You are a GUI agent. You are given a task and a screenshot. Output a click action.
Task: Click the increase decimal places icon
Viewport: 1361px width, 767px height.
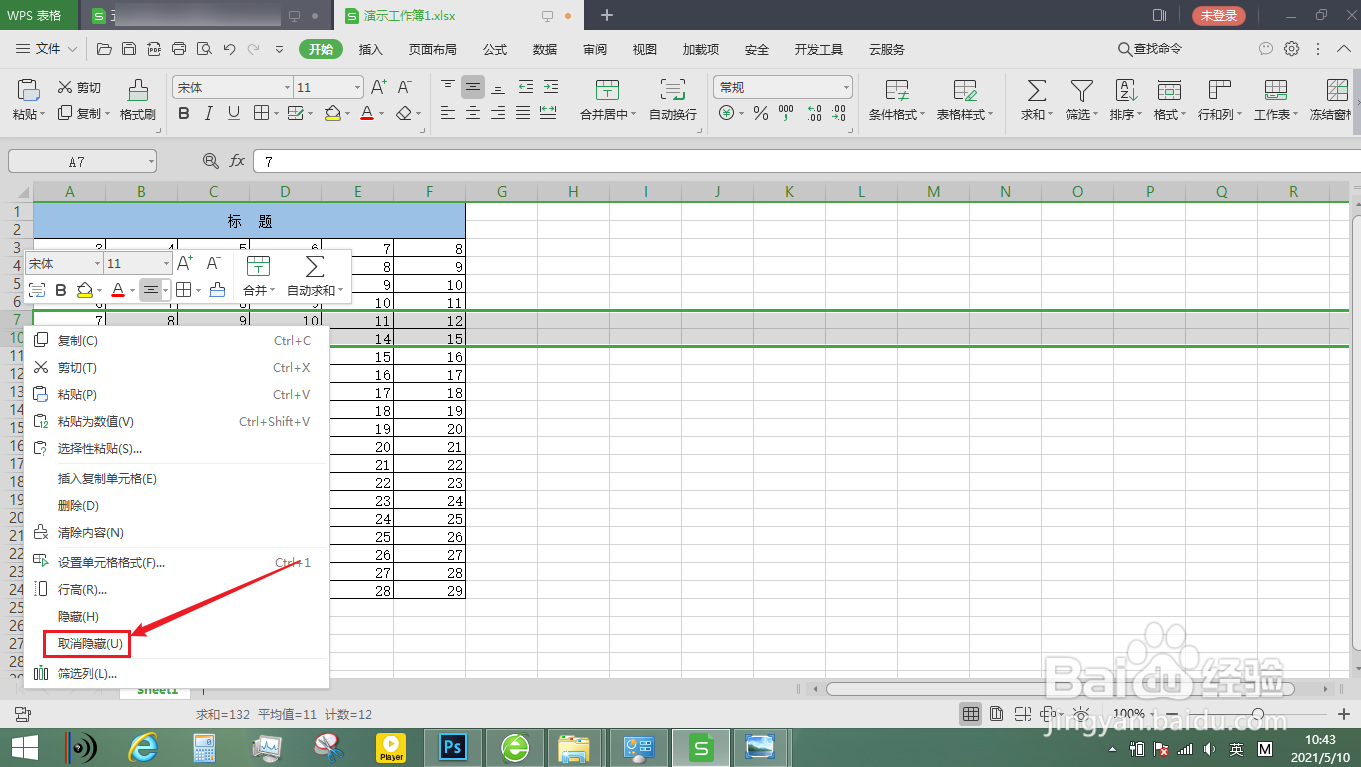point(814,114)
